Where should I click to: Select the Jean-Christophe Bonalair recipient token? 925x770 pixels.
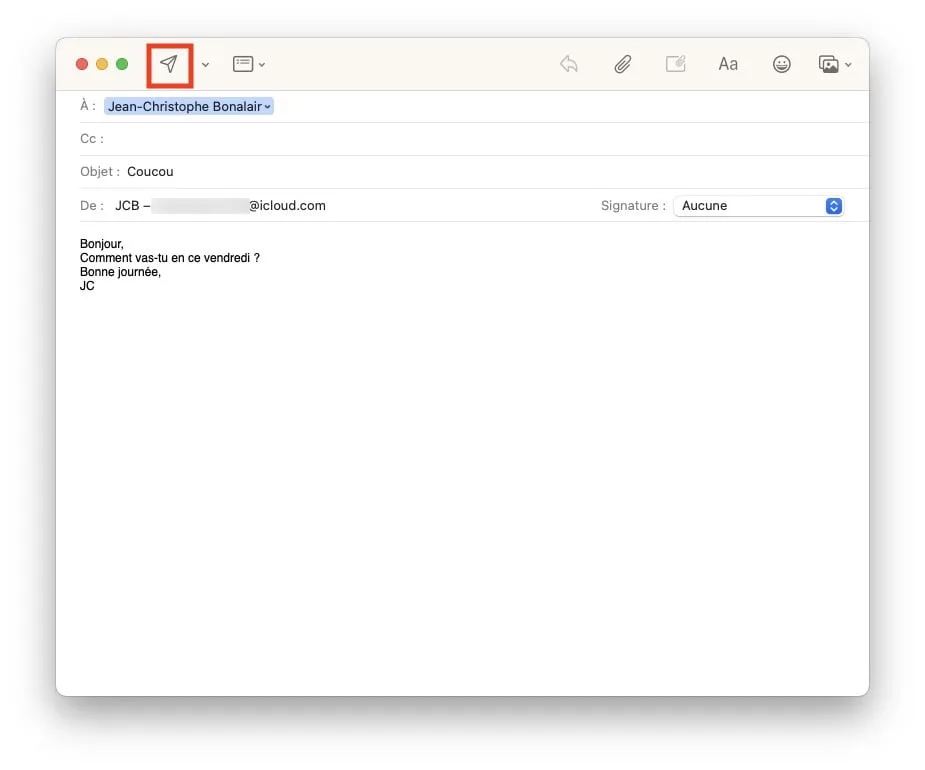[x=186, y=106]
